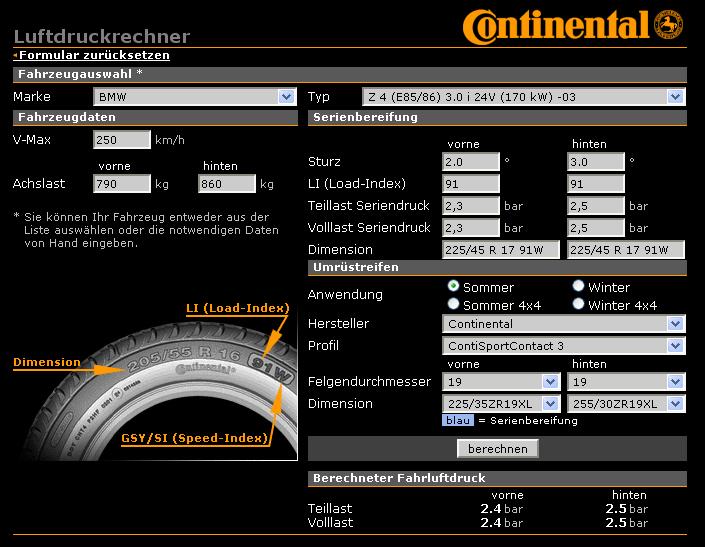
Task: Open rear Dimension 255/30ZR19XL dropdown
Action: pos(626,404)
